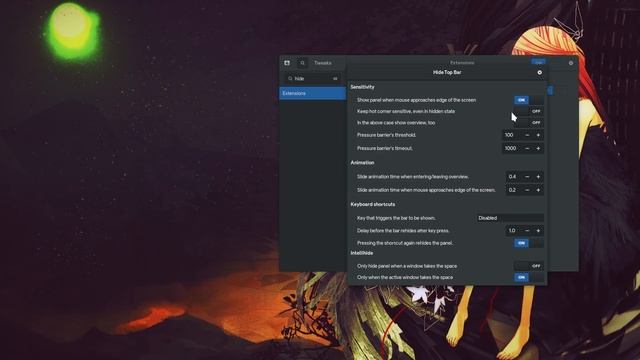Toggle the global Extensions switch in Tweaks headerbar

click(538, 62)
